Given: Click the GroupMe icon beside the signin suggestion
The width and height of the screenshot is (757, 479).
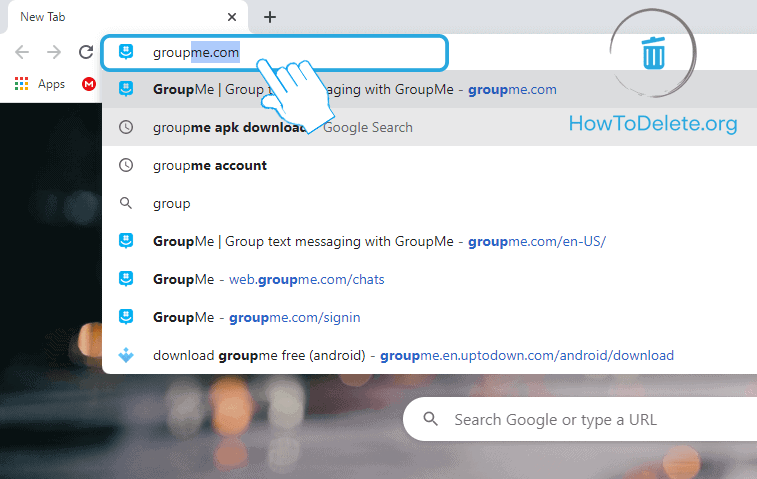Looking at the screenshot, I should pyautogui.click(x=126, y=317).
